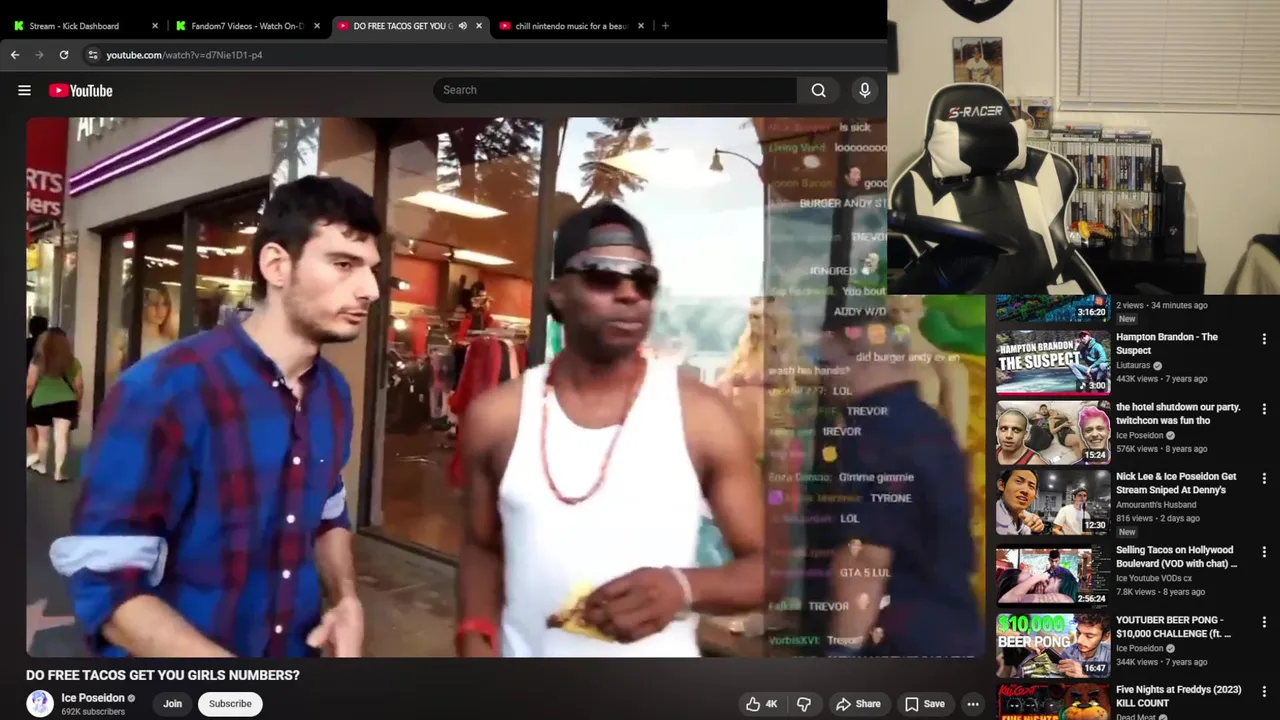Play the 15:24 hotel shutdown thumbnail
The width and height of the screenshot is (1280, 720).
tap(1052, 432)
